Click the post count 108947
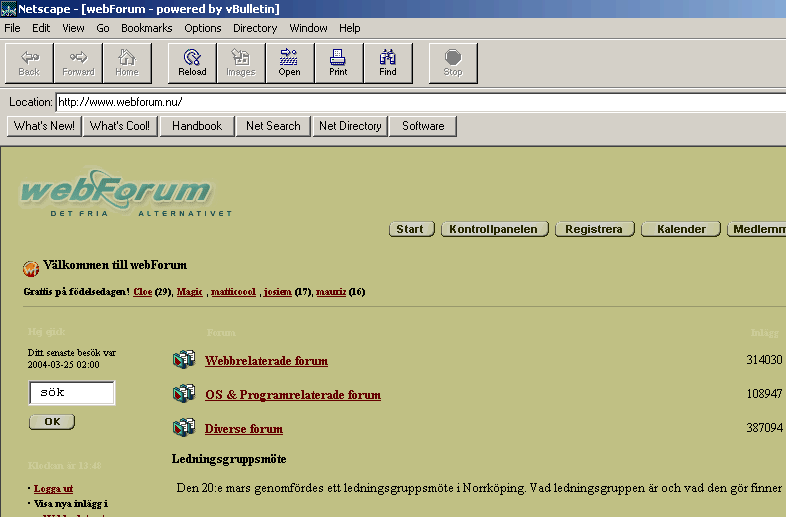Image resolution: width=786 pixels, height=517 pixels. click(x=764, y=394)
